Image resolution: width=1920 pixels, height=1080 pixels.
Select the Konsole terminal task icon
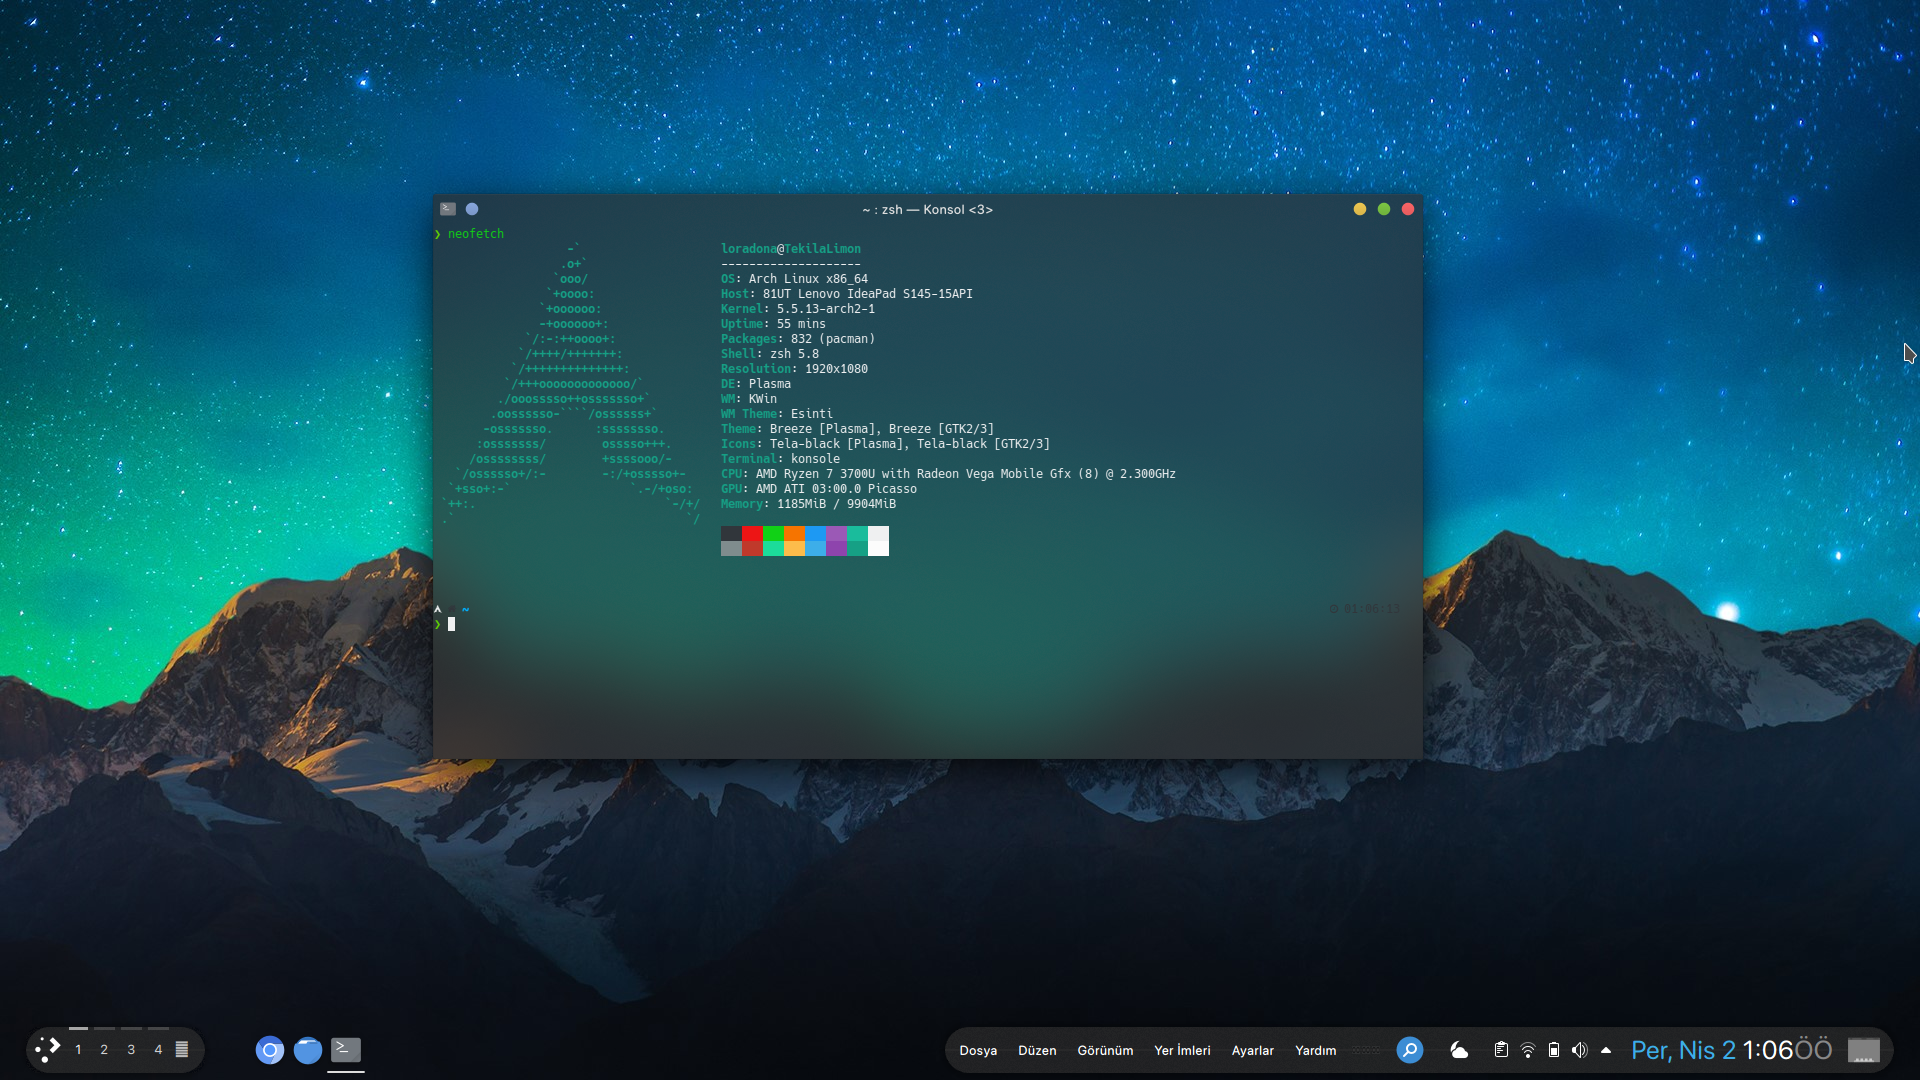346,1049
